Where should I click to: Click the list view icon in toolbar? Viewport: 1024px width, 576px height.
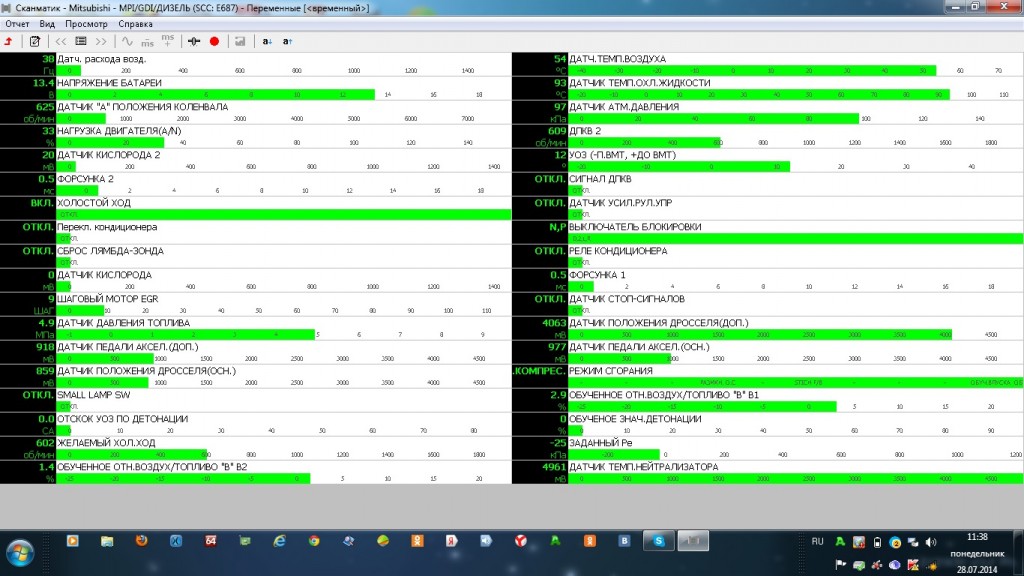point(81,41)
